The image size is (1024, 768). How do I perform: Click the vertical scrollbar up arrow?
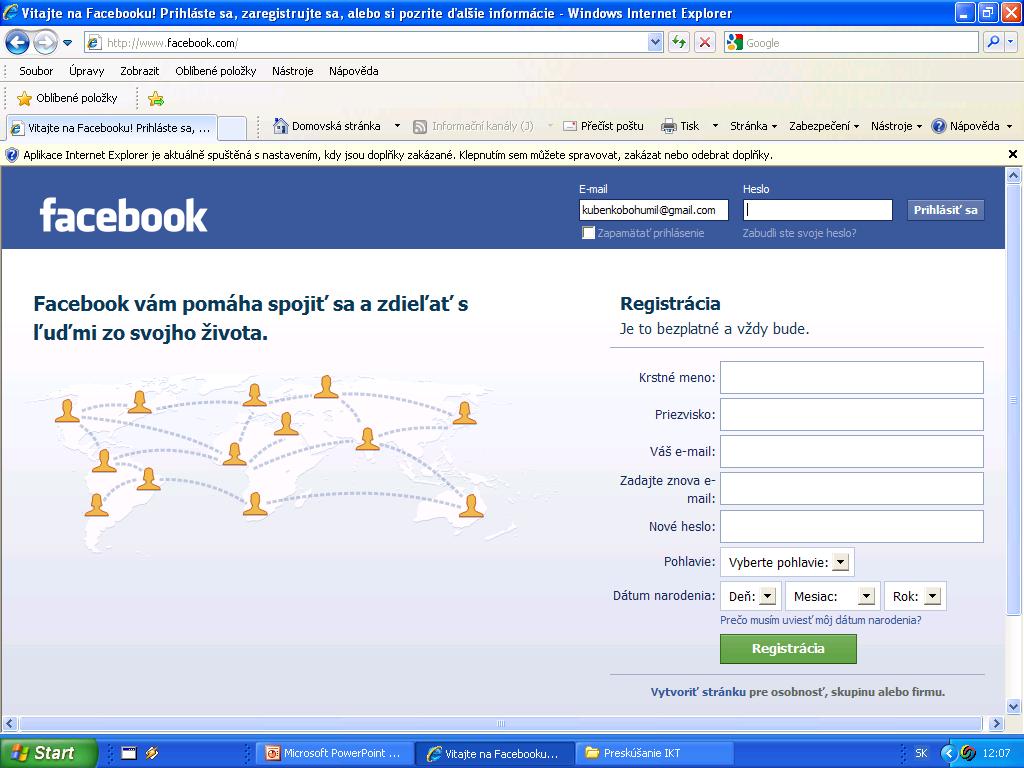[x=1014, y=175]
